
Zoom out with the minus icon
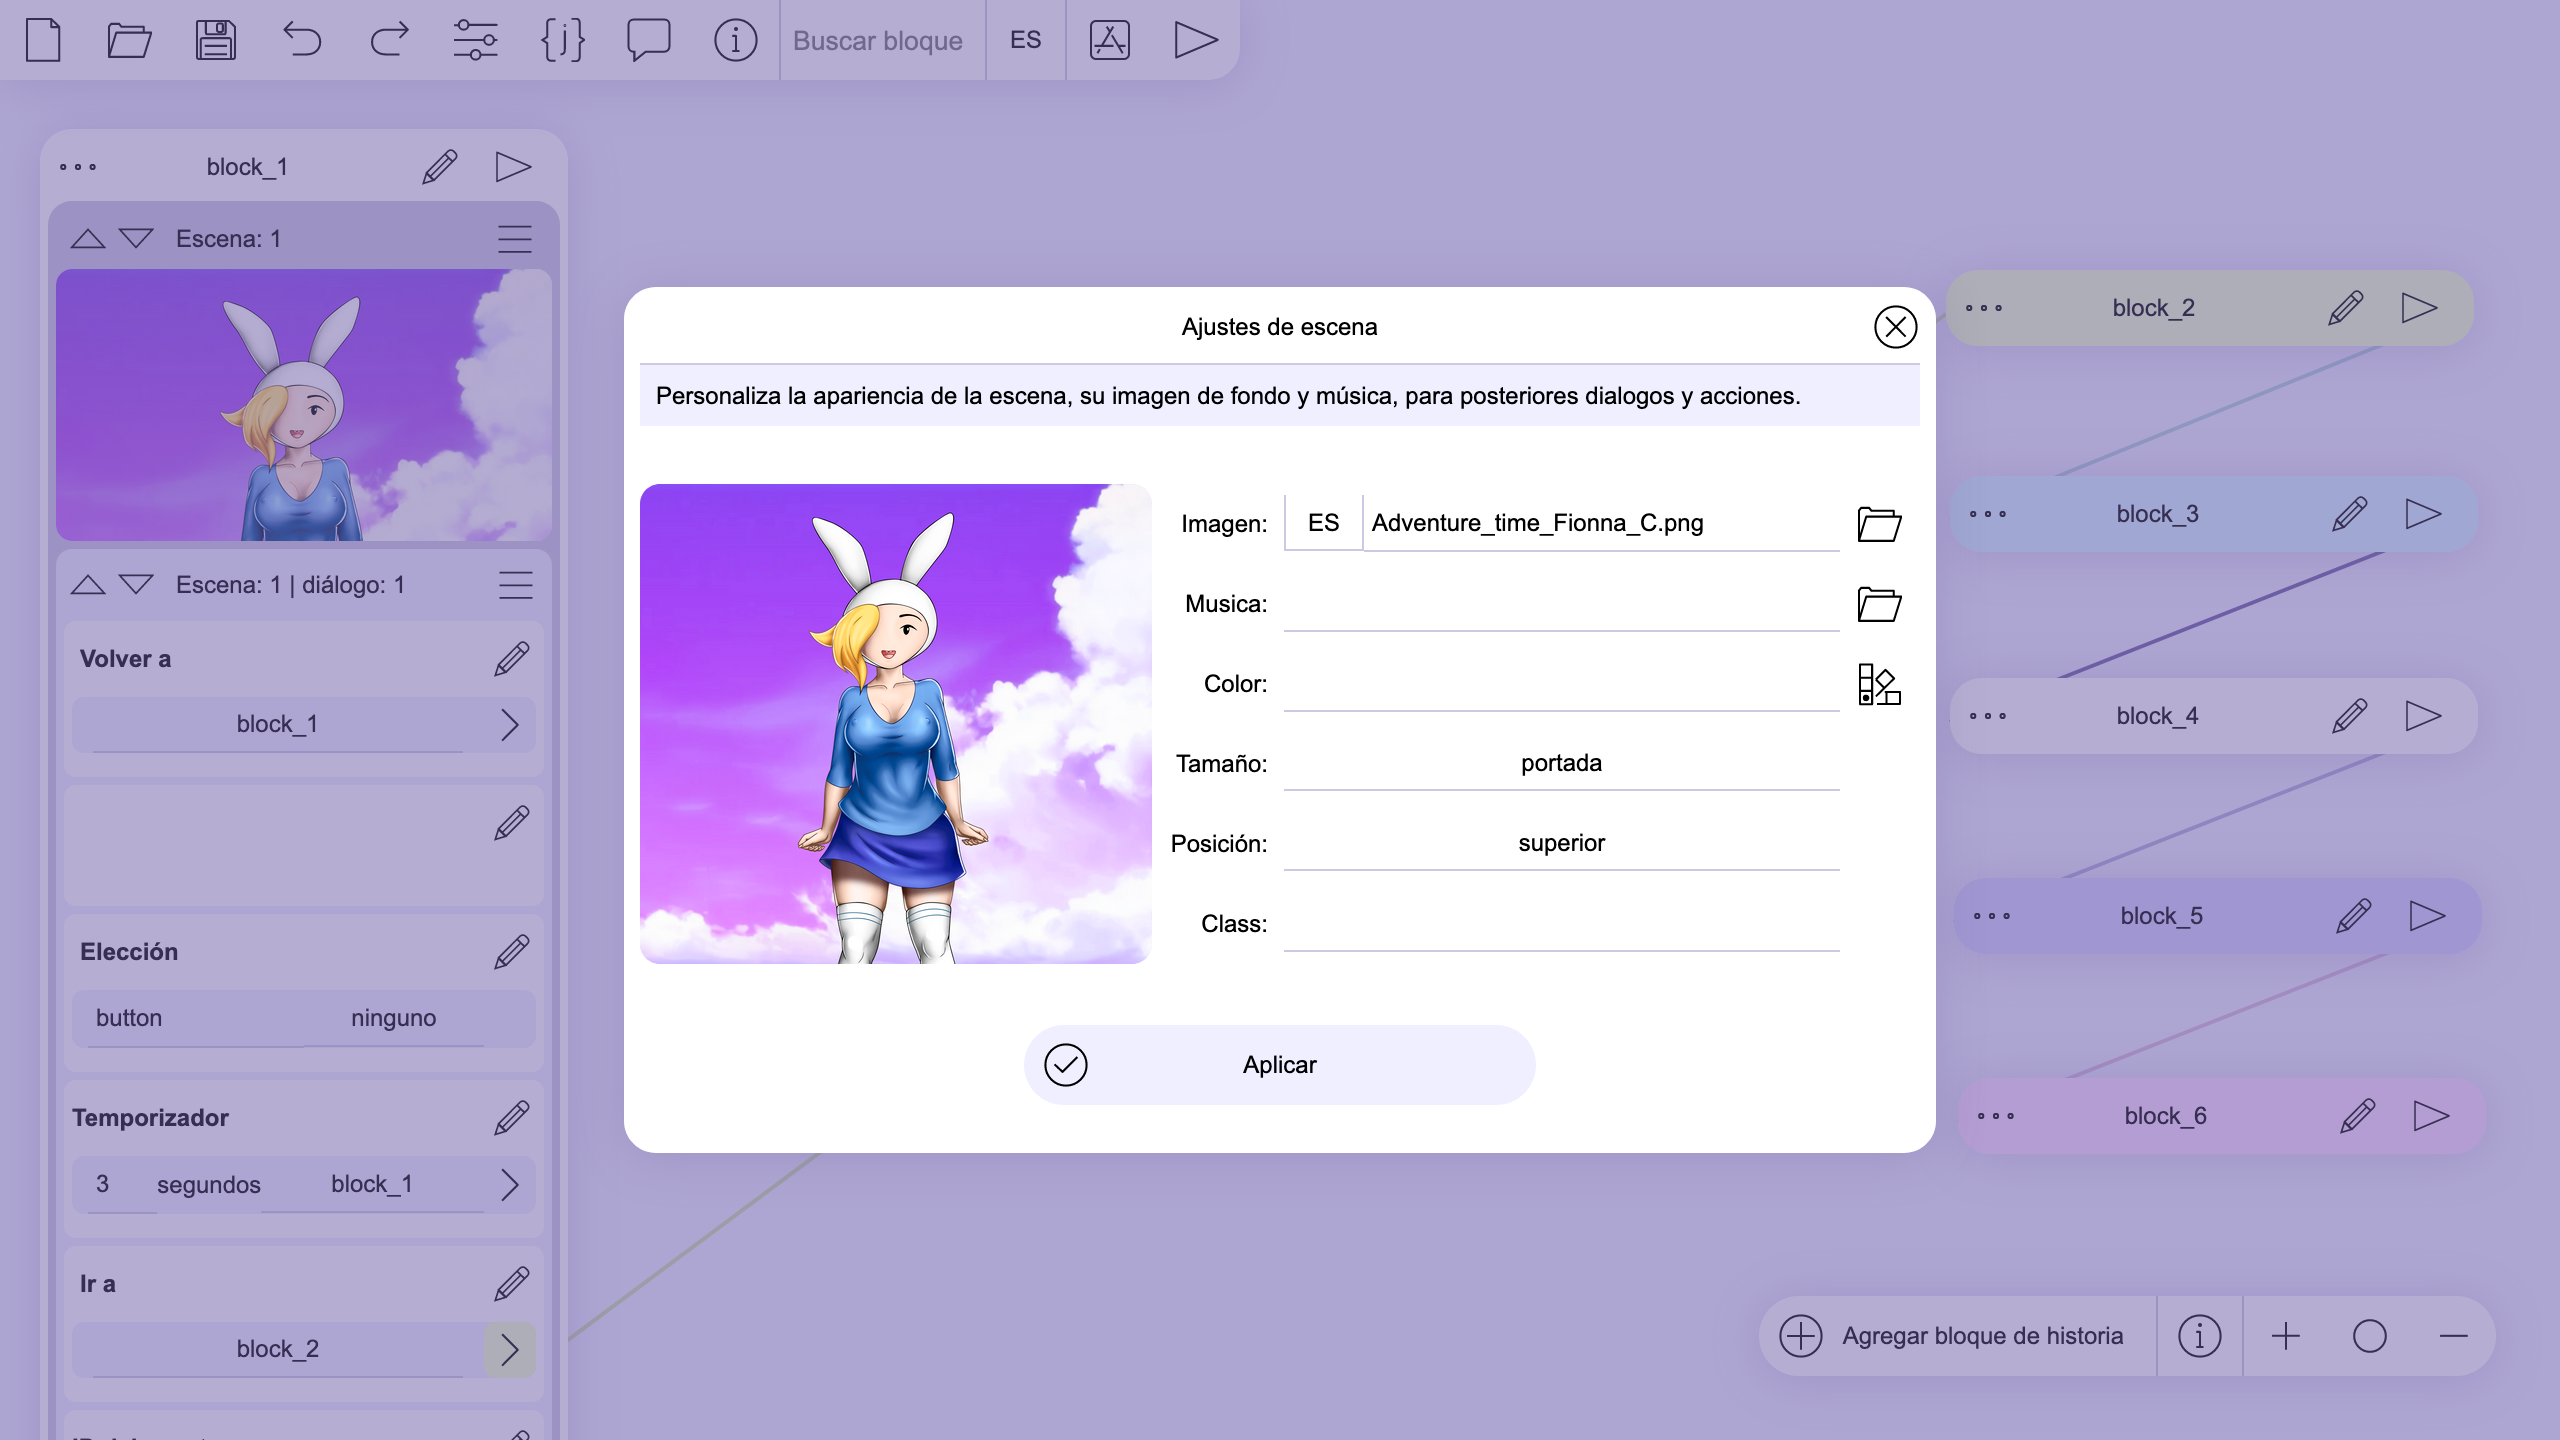tap(2453, 1336)
